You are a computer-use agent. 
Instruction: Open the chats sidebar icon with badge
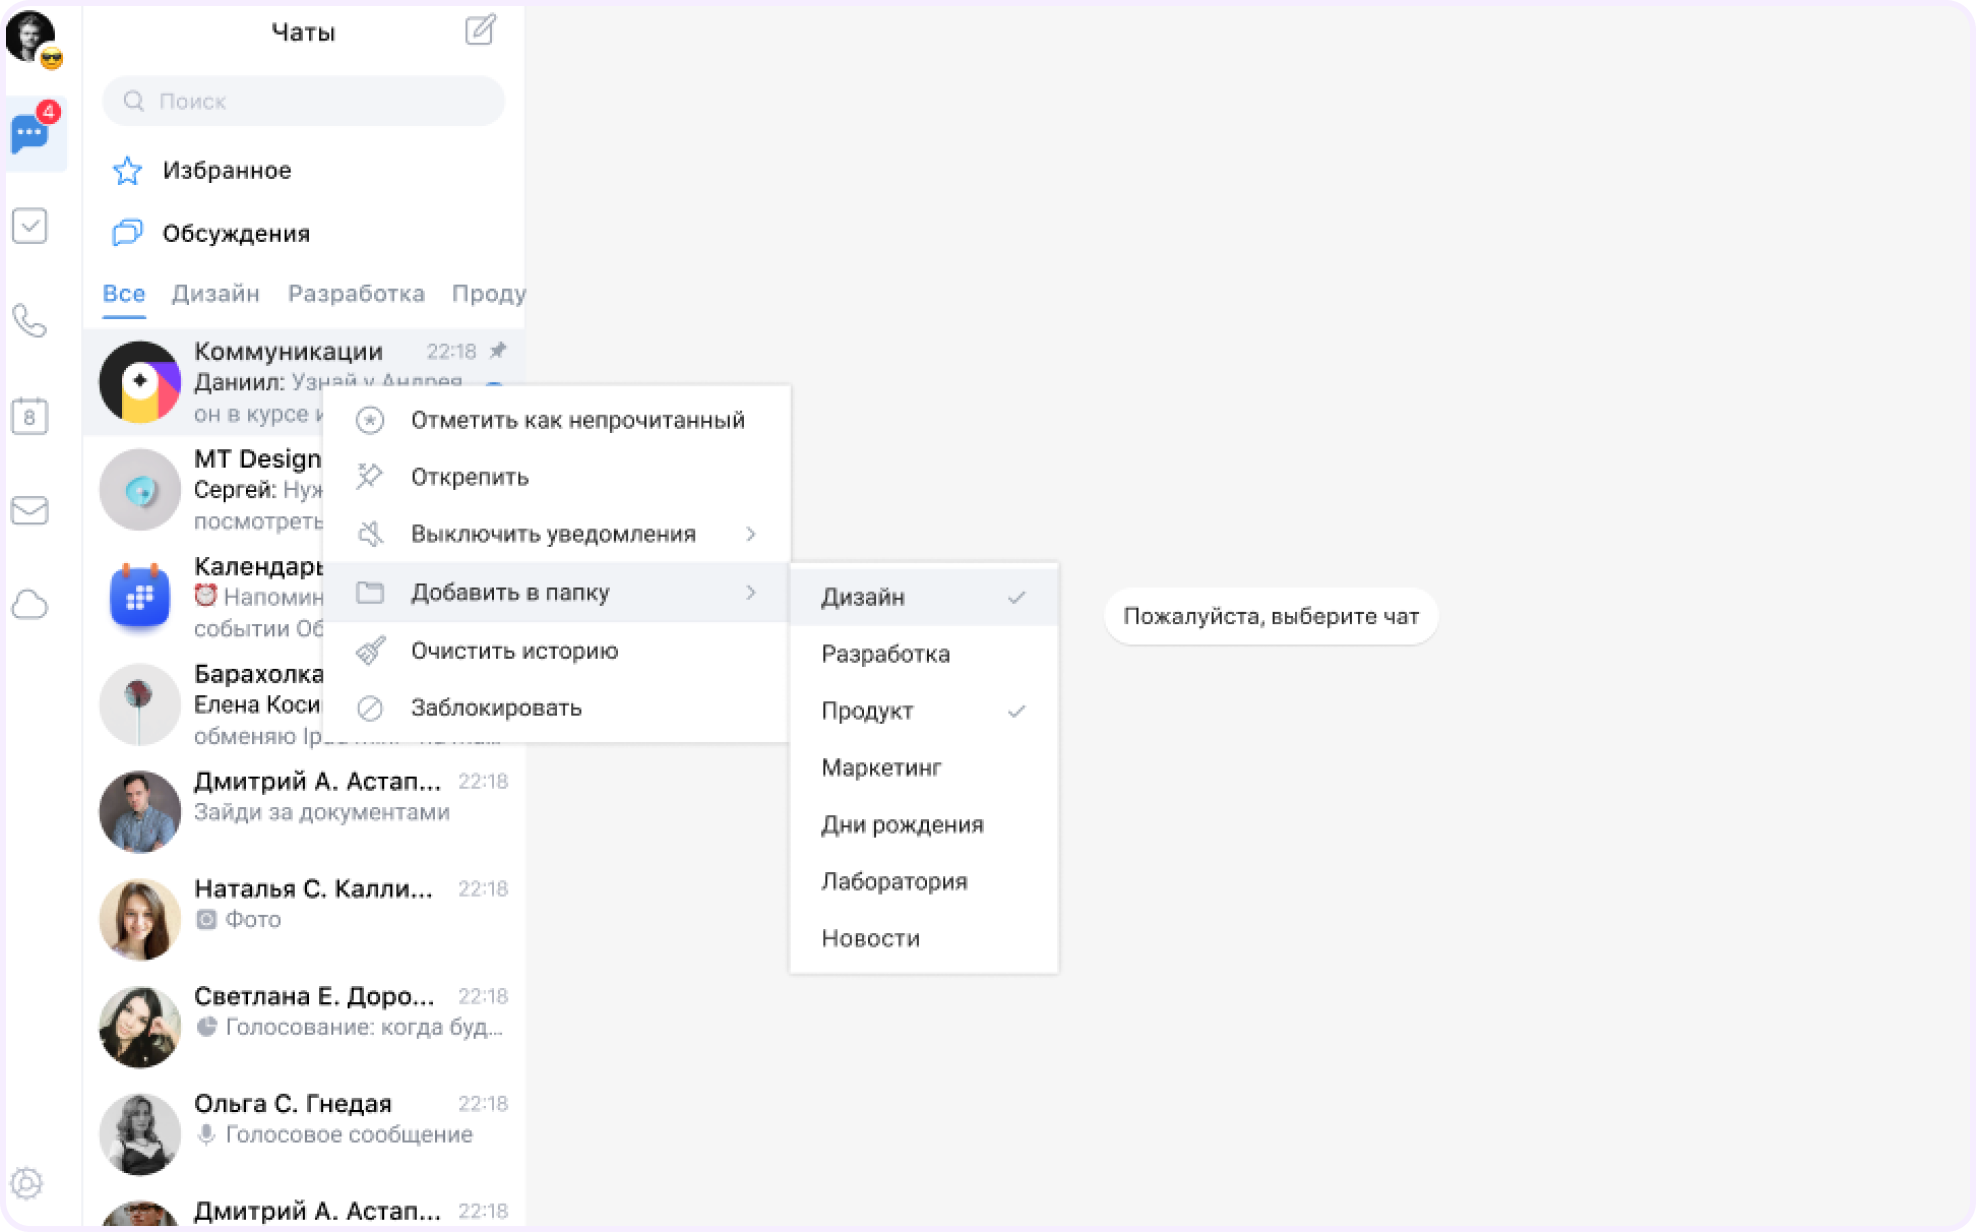tap(32, 131)
